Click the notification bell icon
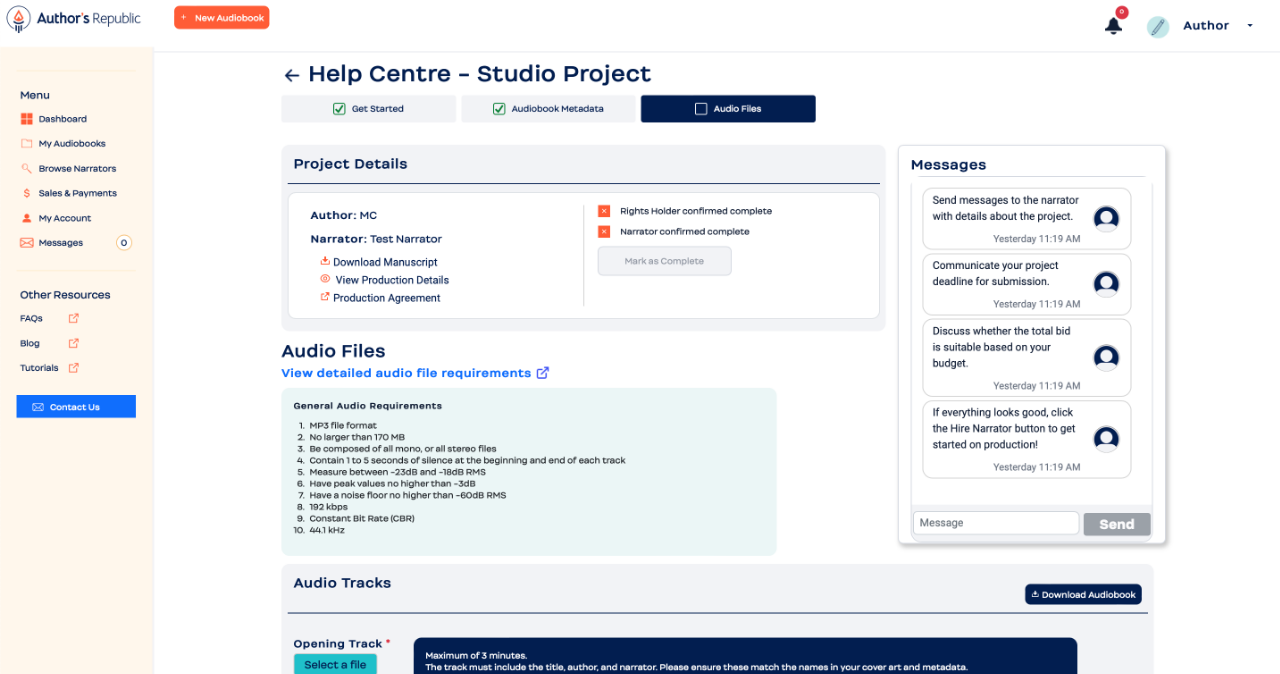Image resolution: width=1280 pixels, height=674 pixels. (x=1113, y=26)
